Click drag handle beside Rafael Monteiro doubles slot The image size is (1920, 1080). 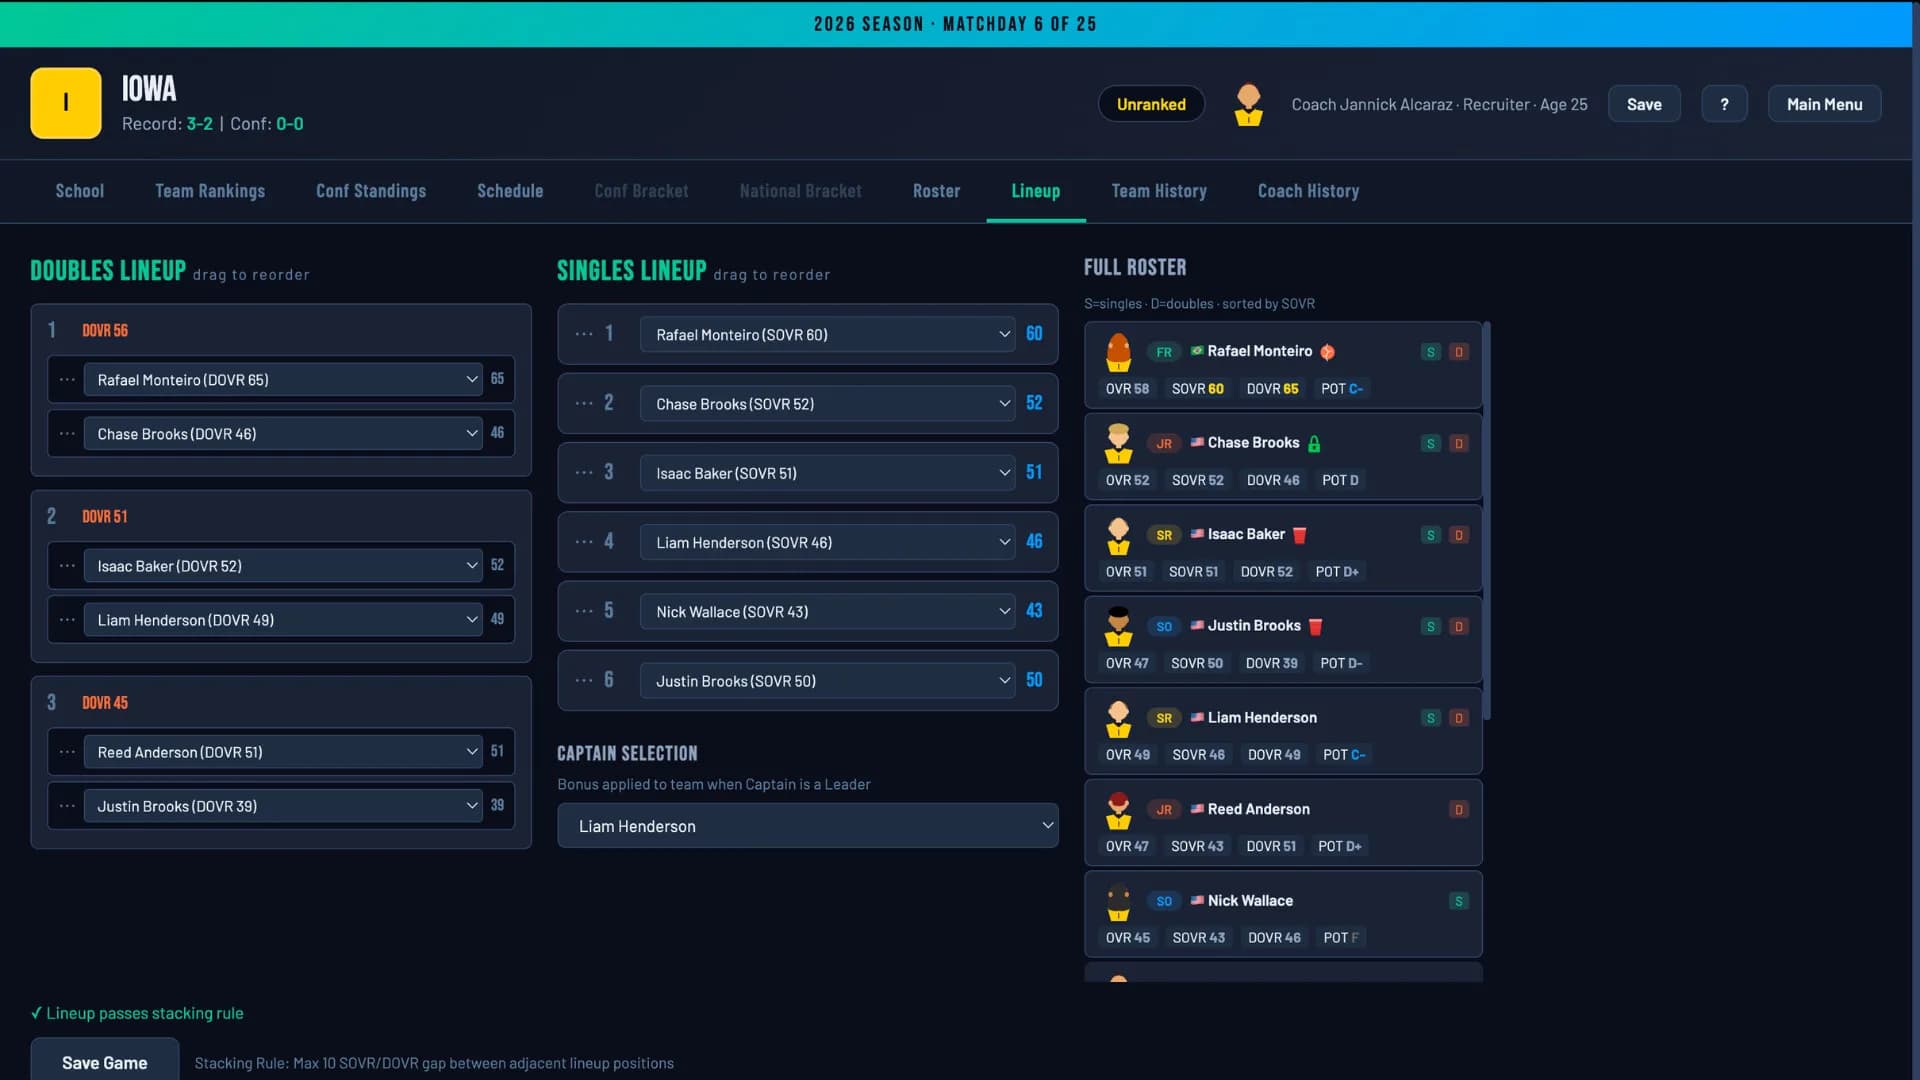coord(67,380)
